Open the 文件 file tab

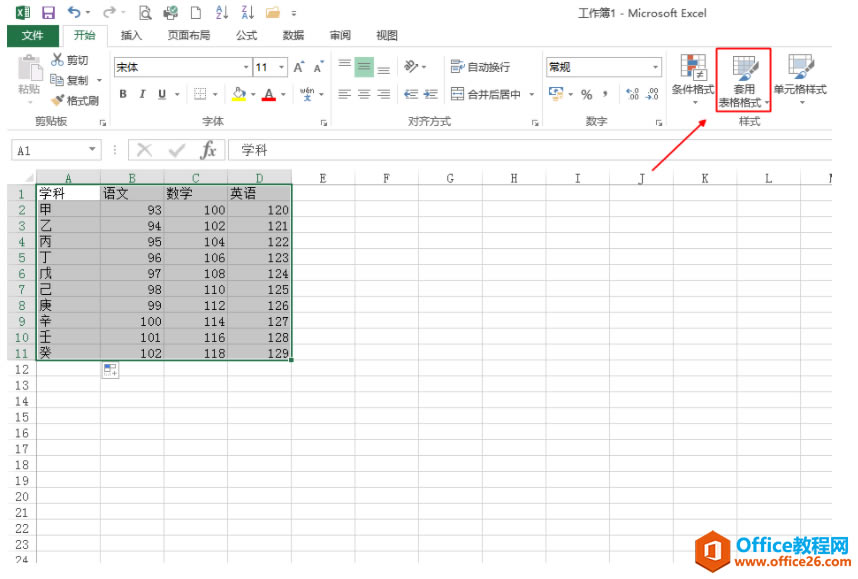32,36
